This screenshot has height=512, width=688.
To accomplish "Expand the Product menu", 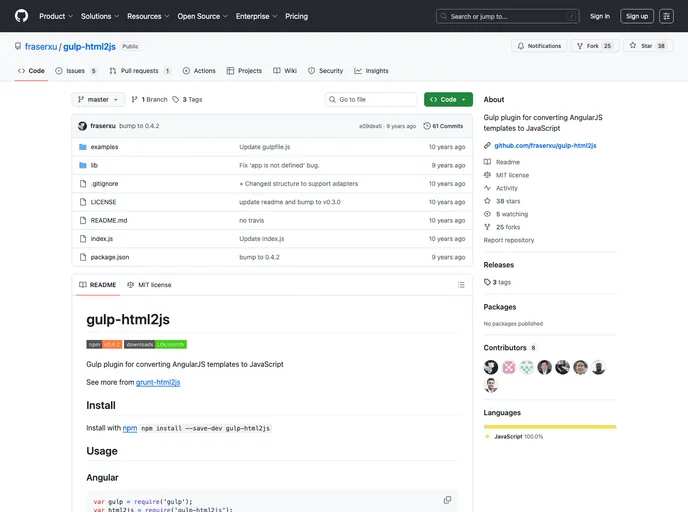I will pyautogui.click(x=56, y=16).
